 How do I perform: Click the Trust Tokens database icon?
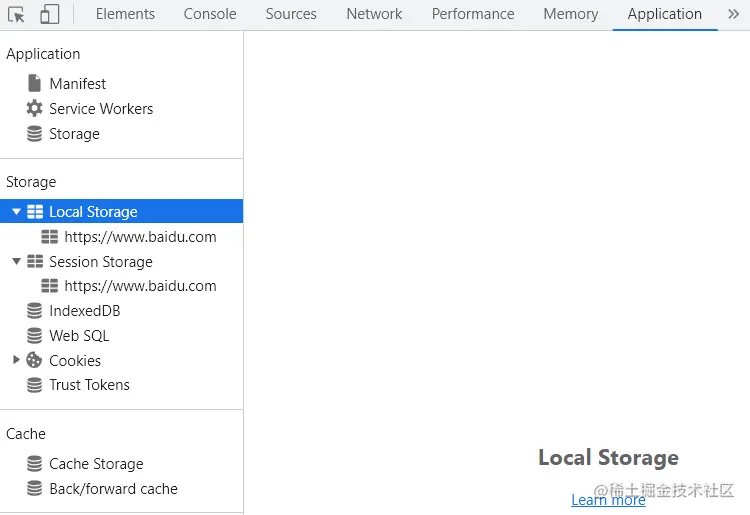point(34,384)
